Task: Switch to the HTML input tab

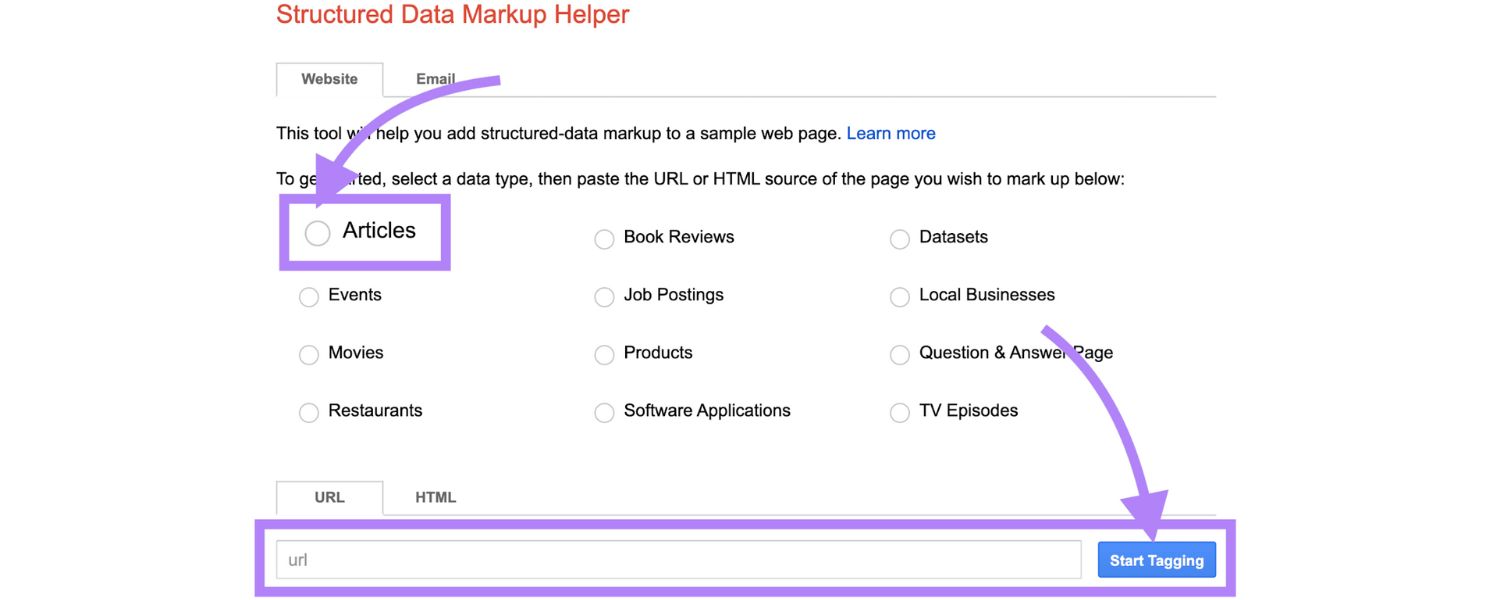Action: point(436,497)
